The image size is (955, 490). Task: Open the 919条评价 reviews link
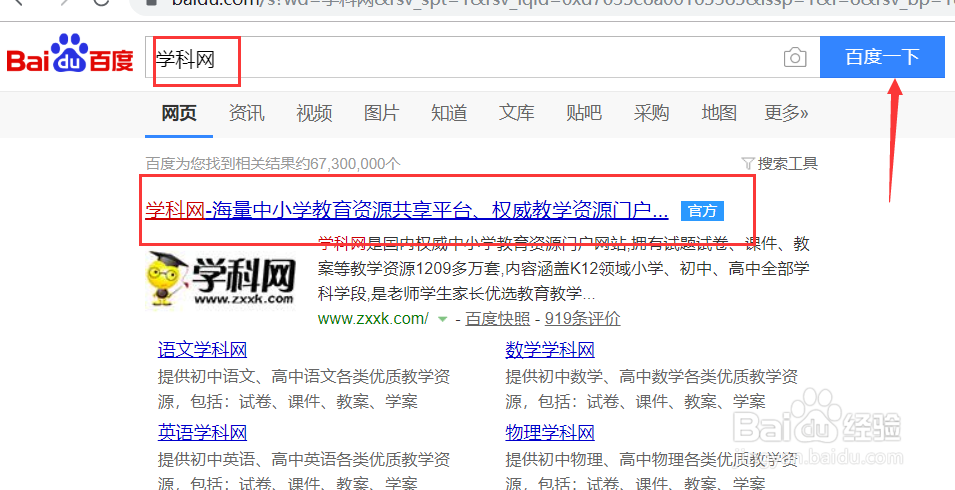[582, 318]
